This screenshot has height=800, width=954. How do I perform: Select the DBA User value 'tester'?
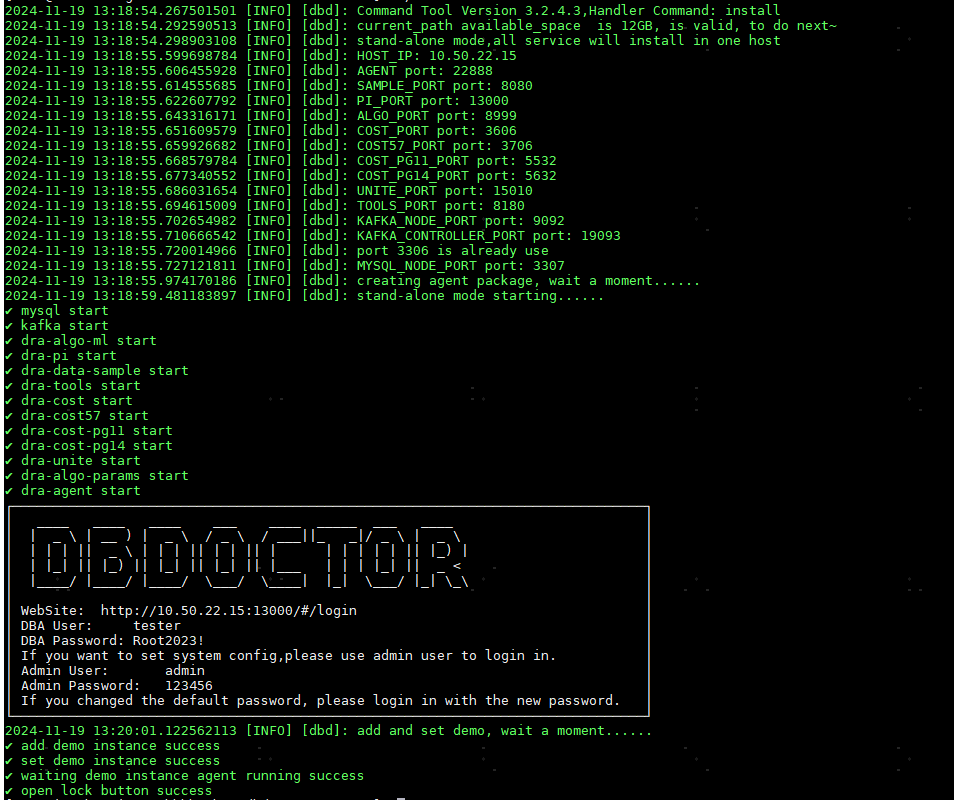coord(157,625)
